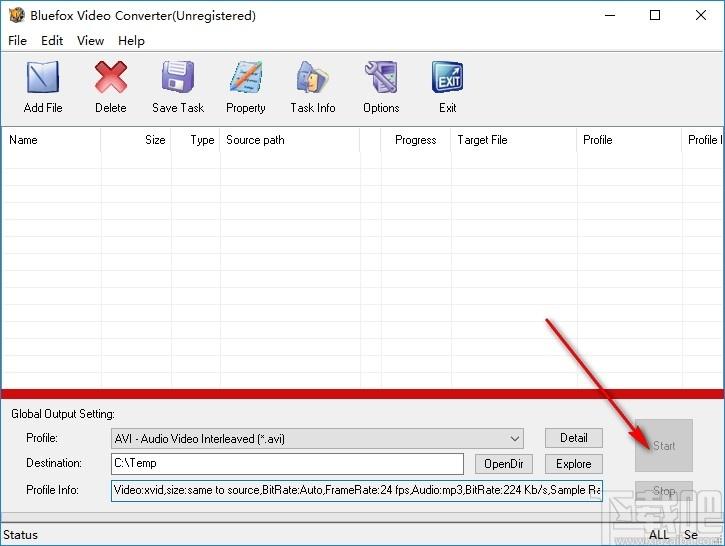725x546 pixels.
Task: Click the Stop button
Action: pos(664,491)
